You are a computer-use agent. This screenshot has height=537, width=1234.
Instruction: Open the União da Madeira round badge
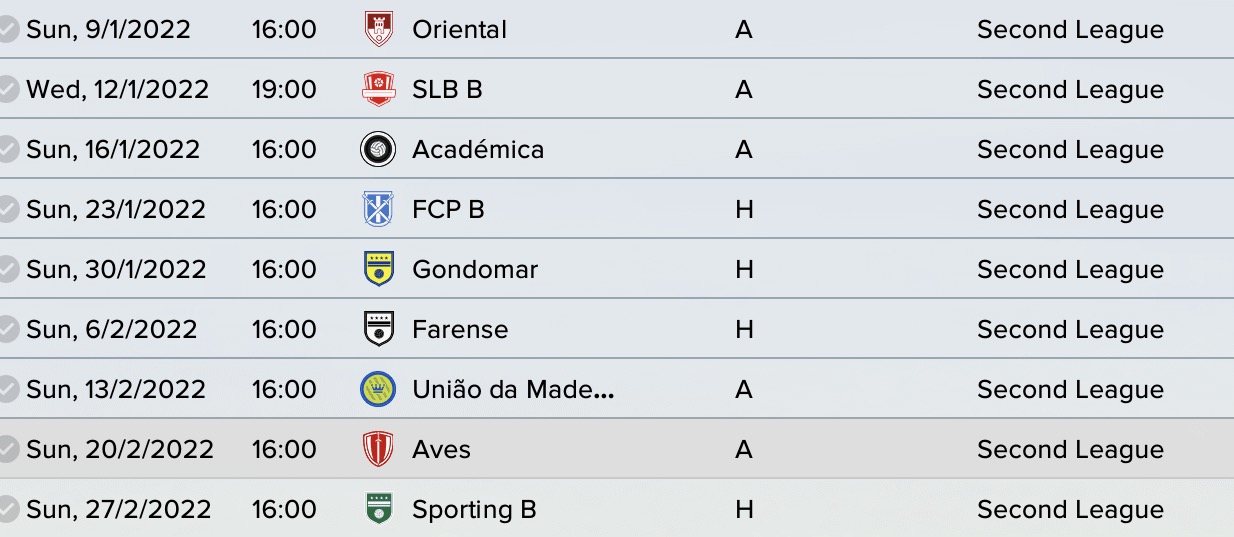pyautogui.click(x=378, y=389)
